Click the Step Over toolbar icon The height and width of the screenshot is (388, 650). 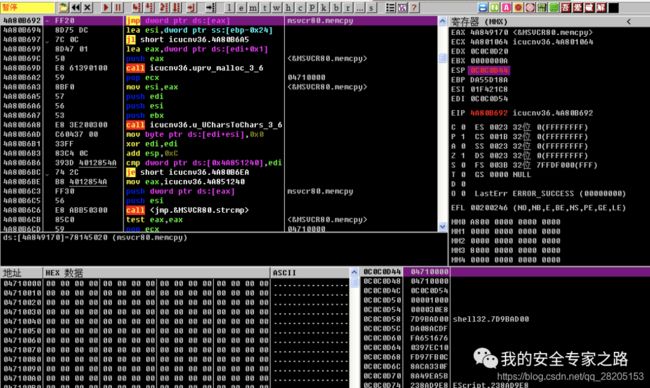[x=149, y=7]
